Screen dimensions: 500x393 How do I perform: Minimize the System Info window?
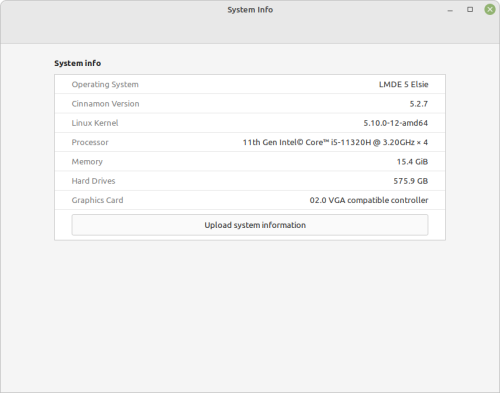tap(450, 10)
